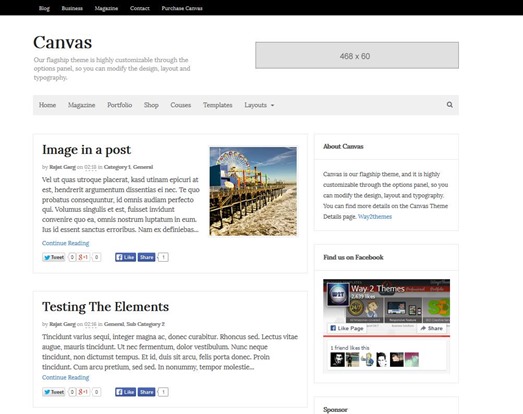Click Google +1 on 'Image in a post'
523x414 pixels.
pos(83,257)
